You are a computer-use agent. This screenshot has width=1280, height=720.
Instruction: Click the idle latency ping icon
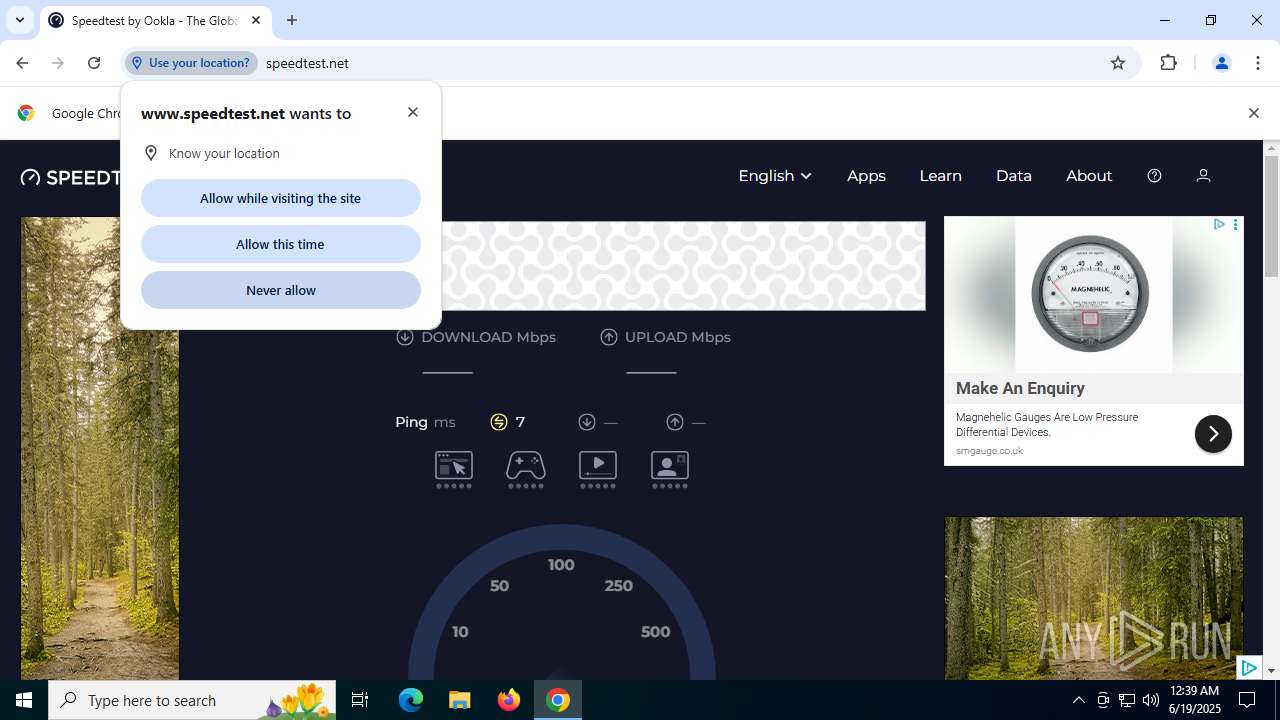[x=499, y=422]
